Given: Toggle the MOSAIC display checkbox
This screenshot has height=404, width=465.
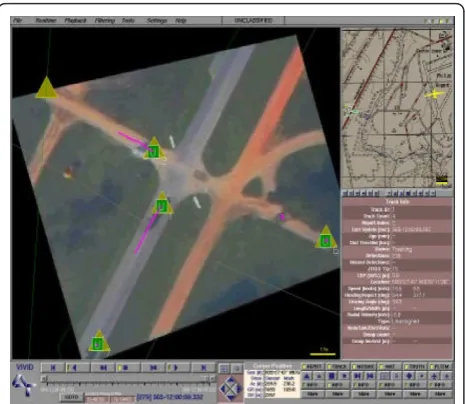Looking at the screenshot, I should (354, 366).
